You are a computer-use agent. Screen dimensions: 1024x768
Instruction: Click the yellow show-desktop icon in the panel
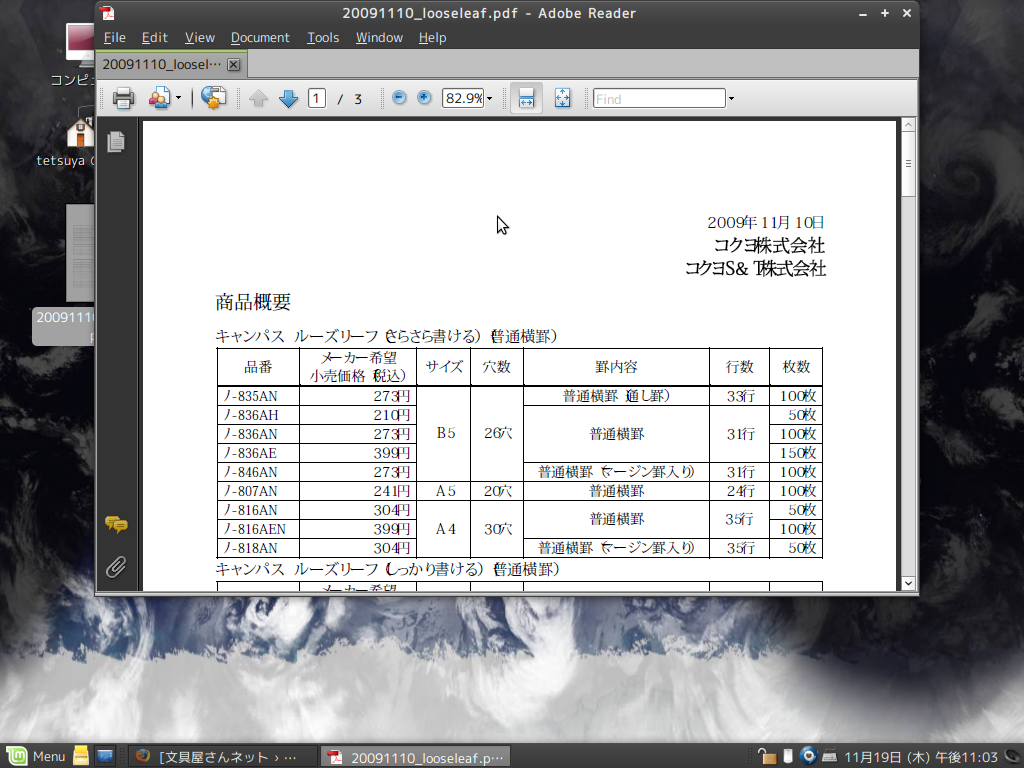81,756
